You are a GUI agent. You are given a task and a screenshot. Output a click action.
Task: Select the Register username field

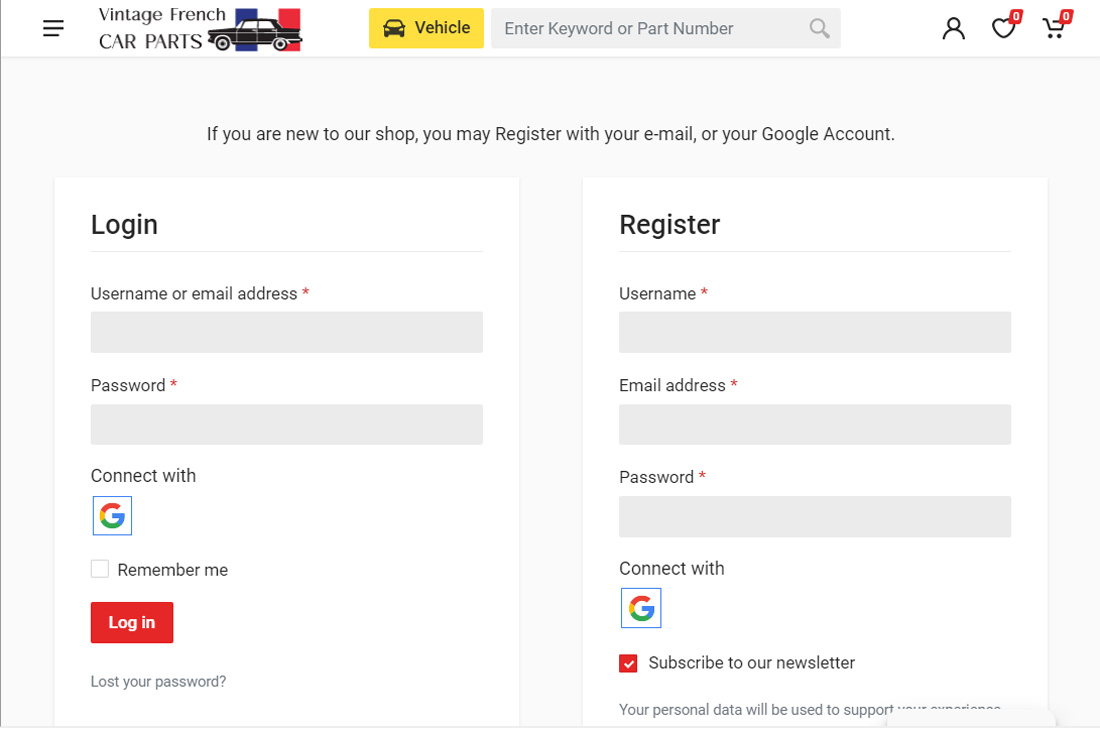click(814, 332)
